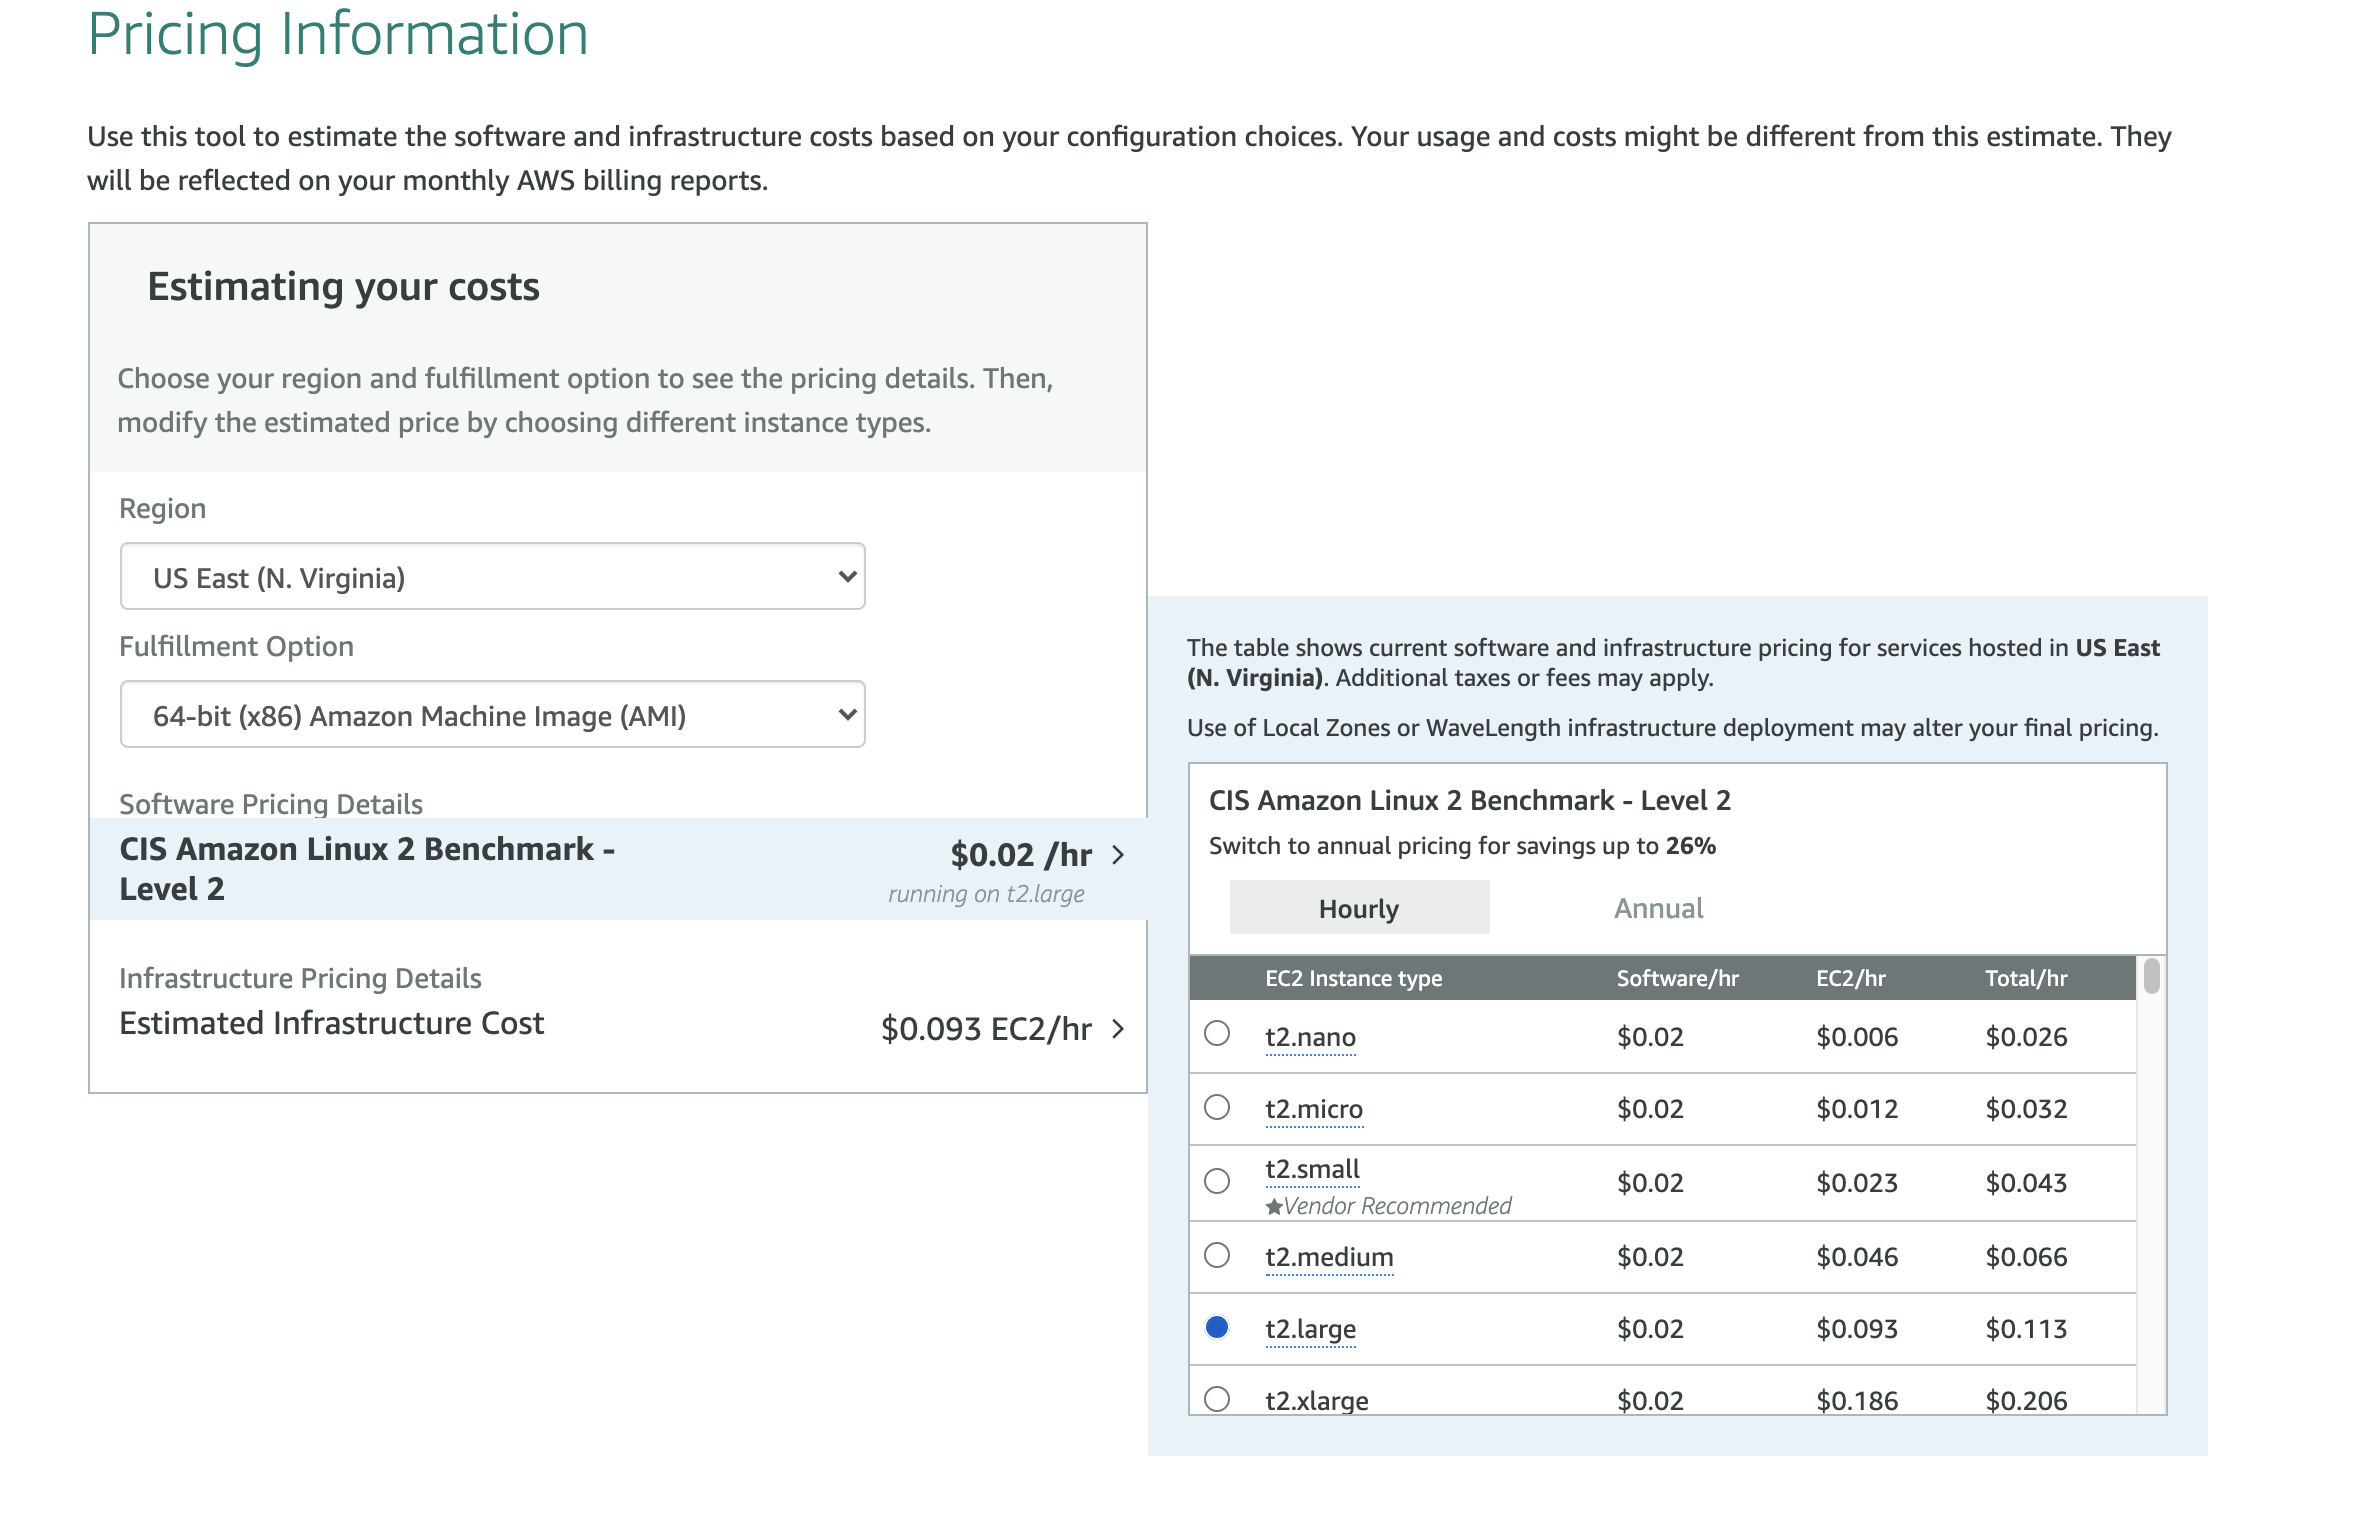Click the 26% annual savings text

click(1690, 846)
